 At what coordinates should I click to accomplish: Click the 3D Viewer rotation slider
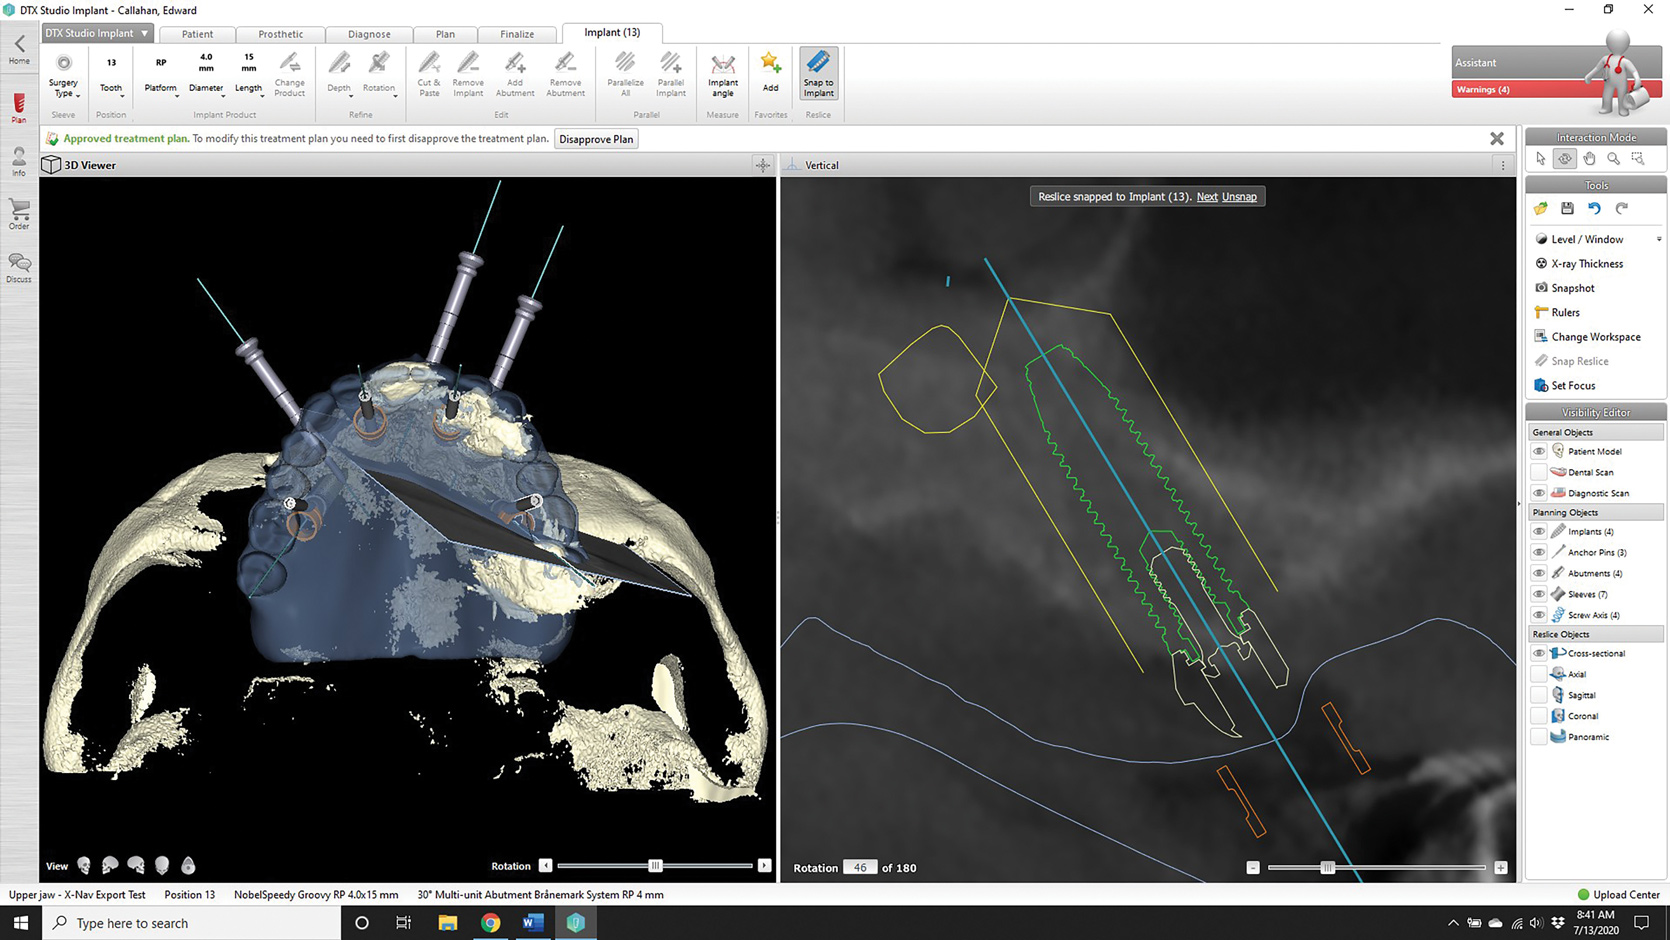pyautogui.click(x=655, y=866)
